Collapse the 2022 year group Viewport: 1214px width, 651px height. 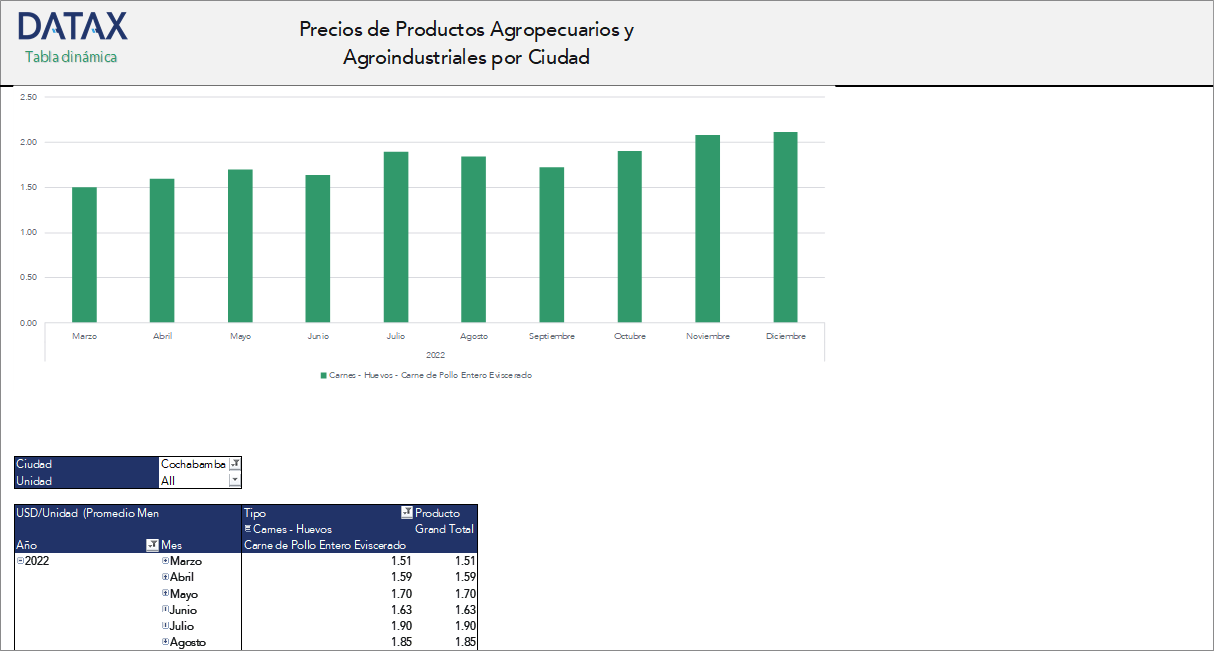19,561
